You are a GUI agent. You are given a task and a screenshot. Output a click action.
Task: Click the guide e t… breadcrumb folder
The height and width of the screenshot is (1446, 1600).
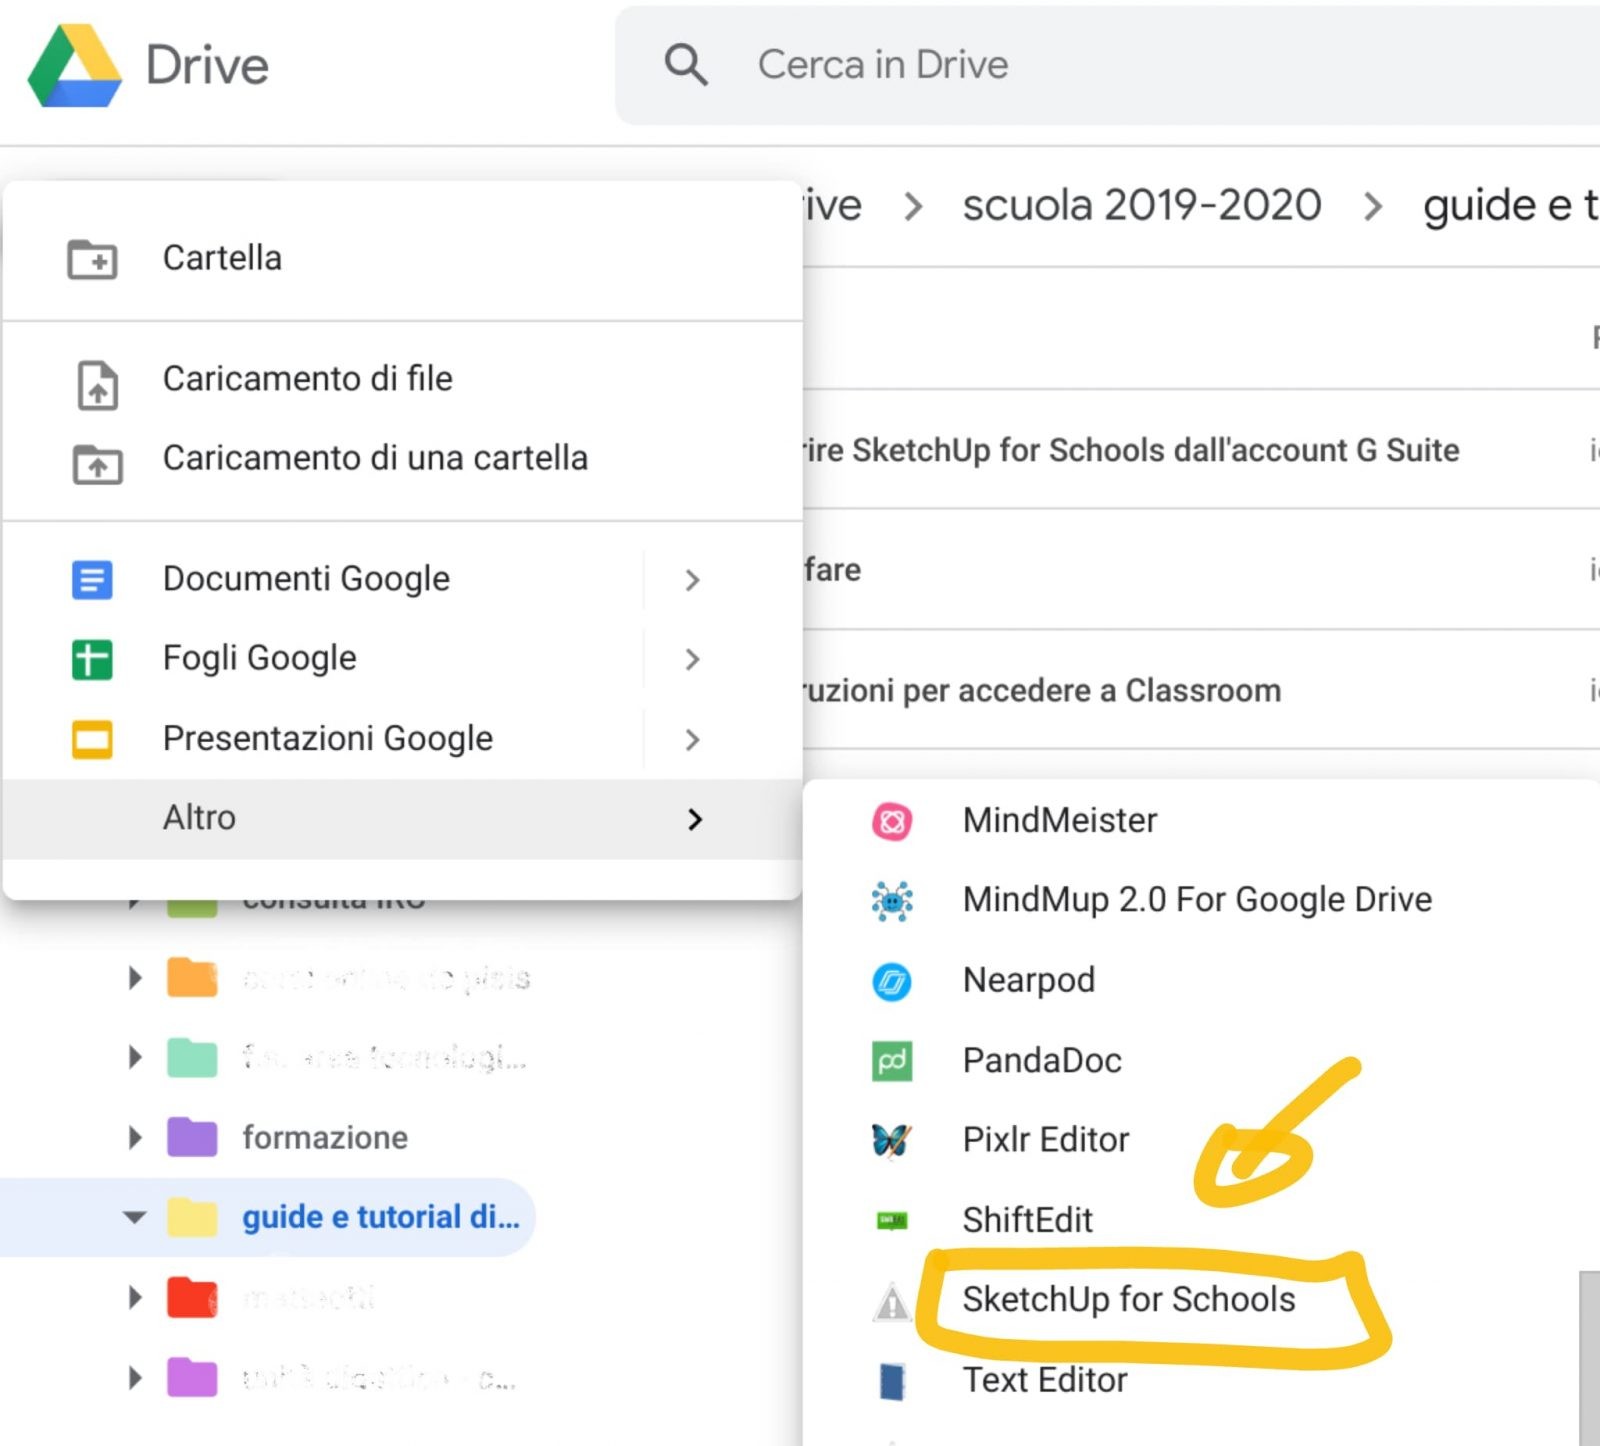click(x=1511, y=205)
